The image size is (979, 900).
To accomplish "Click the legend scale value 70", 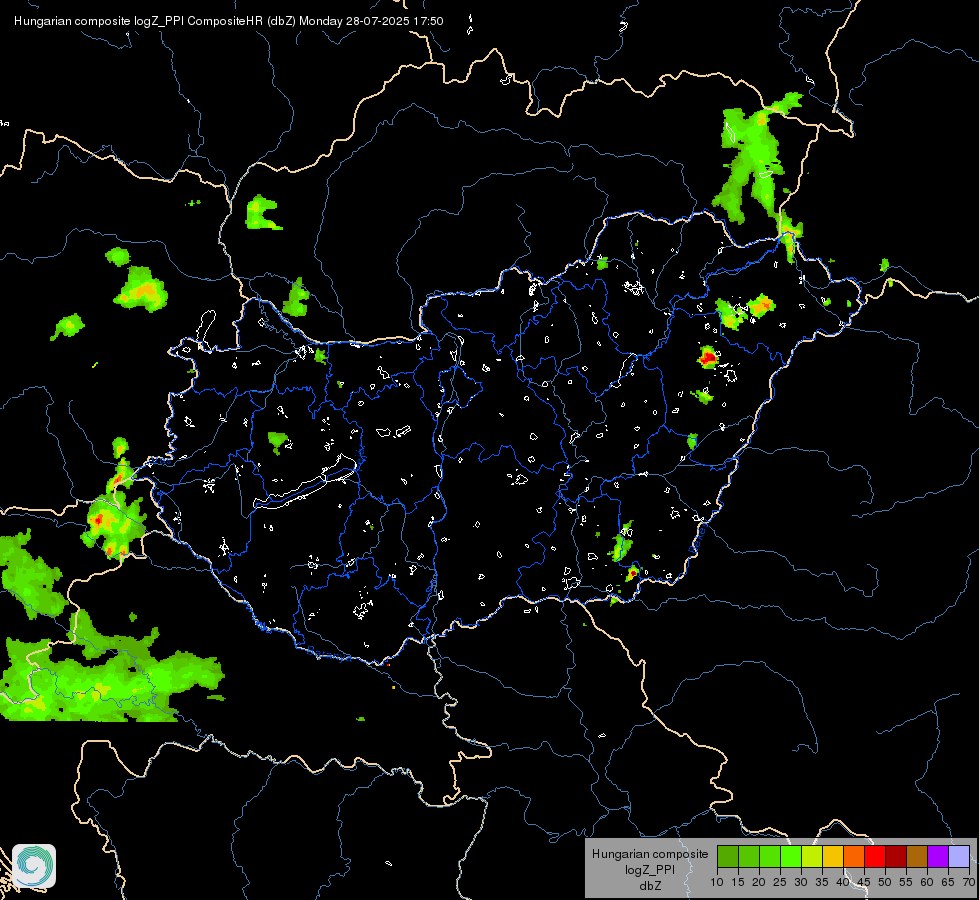I will [969, 883].
